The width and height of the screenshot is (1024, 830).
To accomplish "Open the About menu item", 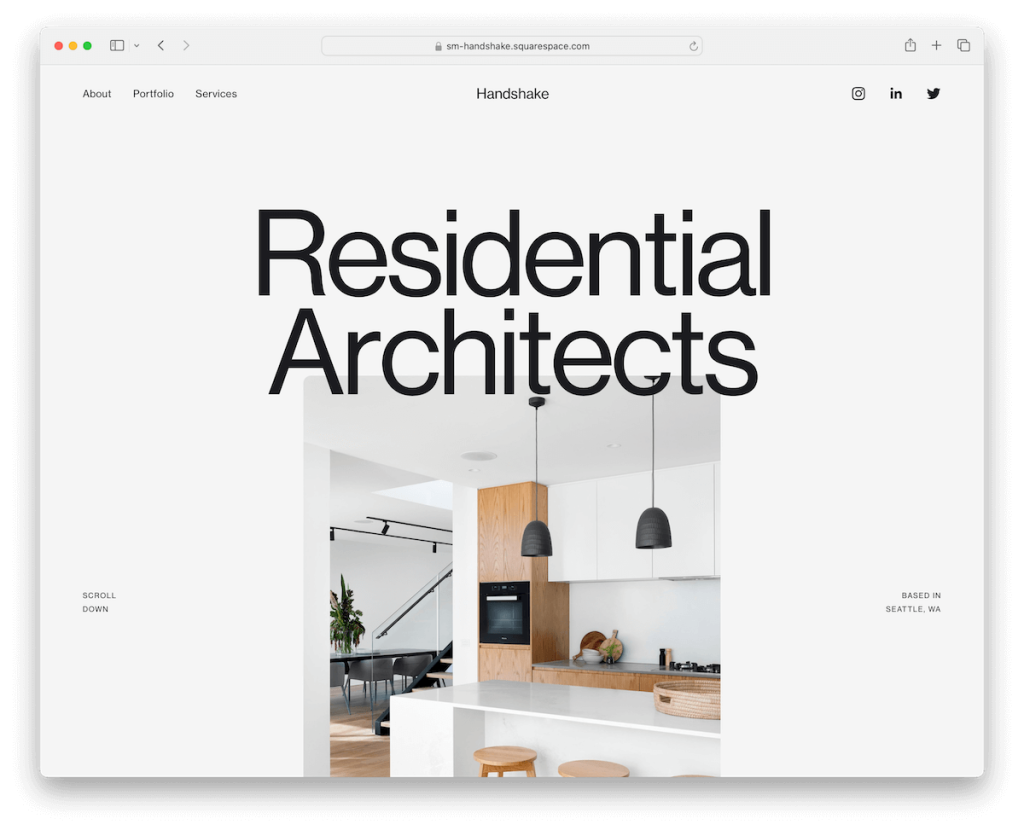I will [x=97, y=94].
